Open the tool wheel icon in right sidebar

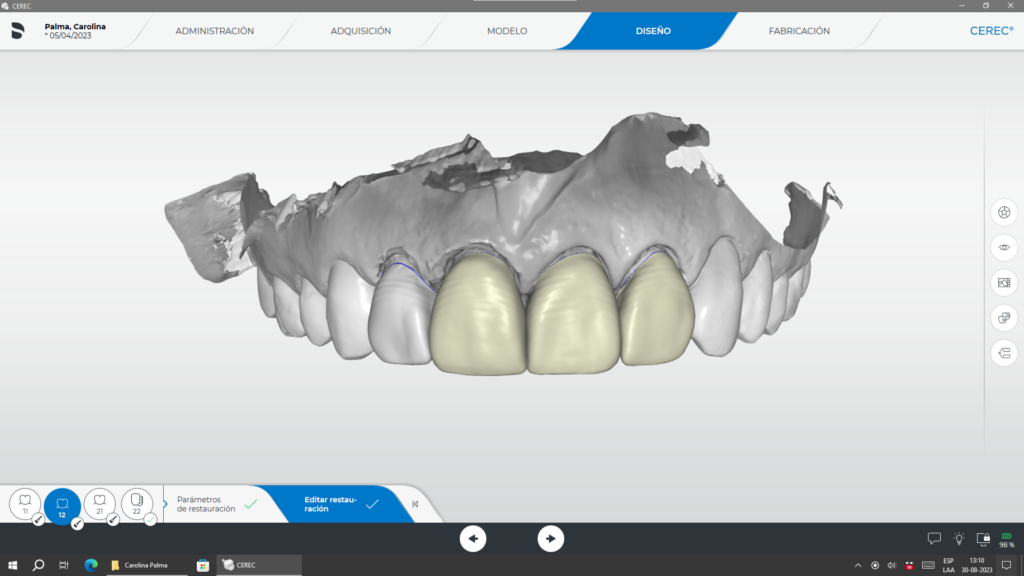[x=1004, y=212]
